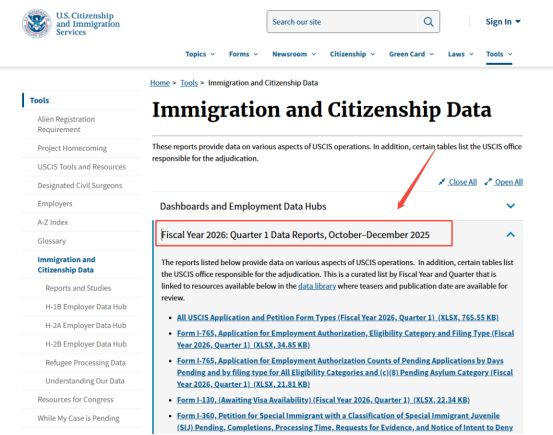The image size is (553, 435).
Task: Open the Sign In dropdown
Action: pyautogui.click(x=503, y=22)
